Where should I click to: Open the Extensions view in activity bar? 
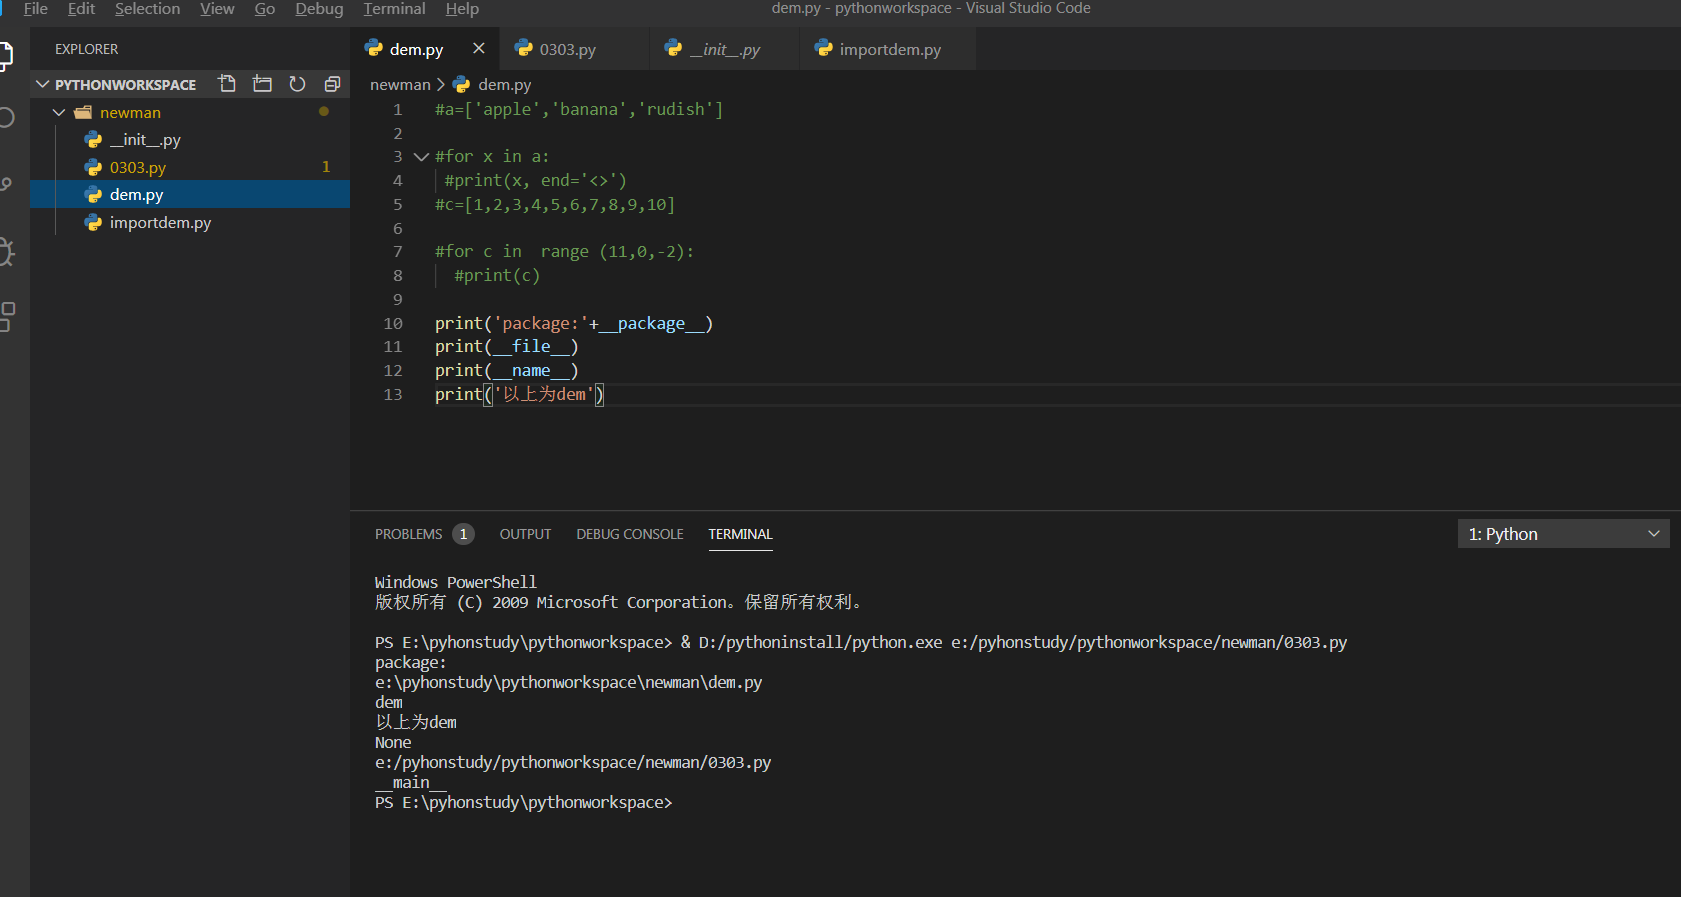click(6, 316)
